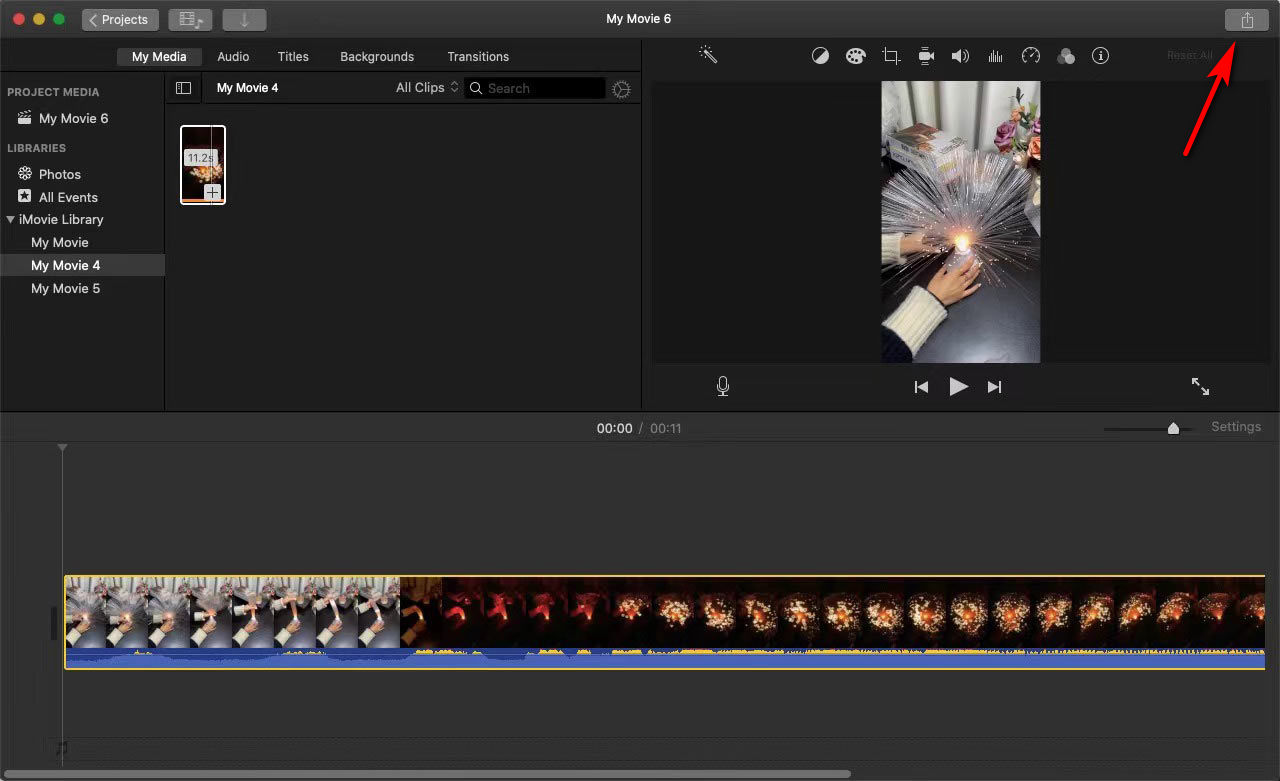Click the viewer preview image

[960, 222]
